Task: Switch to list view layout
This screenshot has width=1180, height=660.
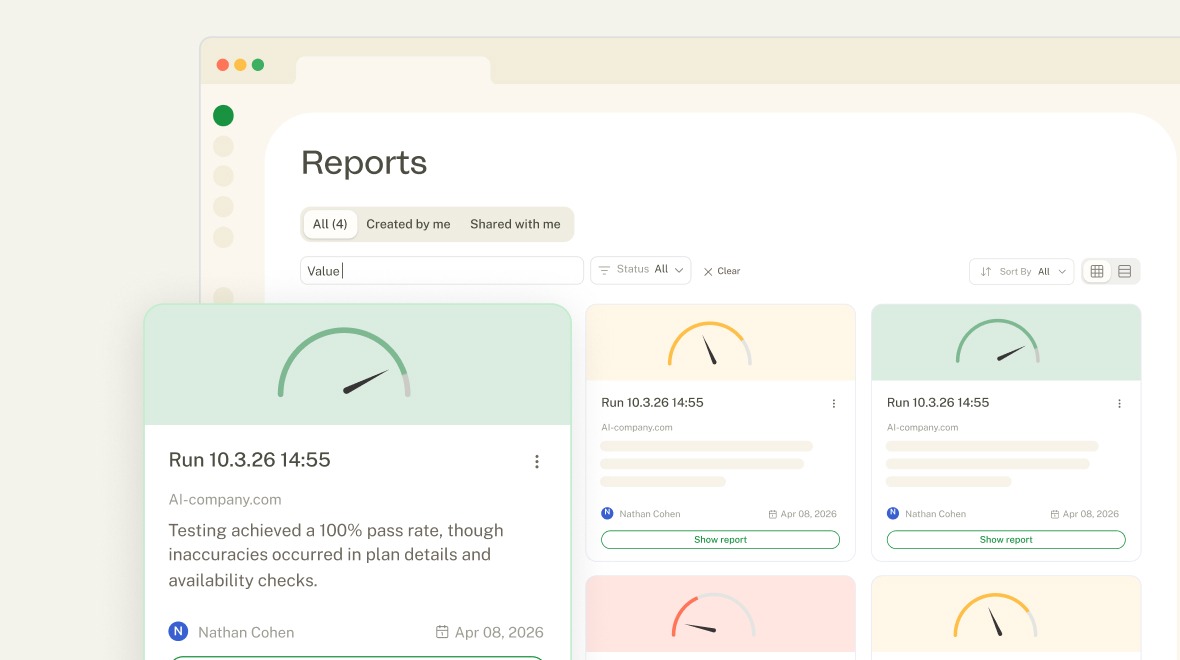Action: [1124, 272]
